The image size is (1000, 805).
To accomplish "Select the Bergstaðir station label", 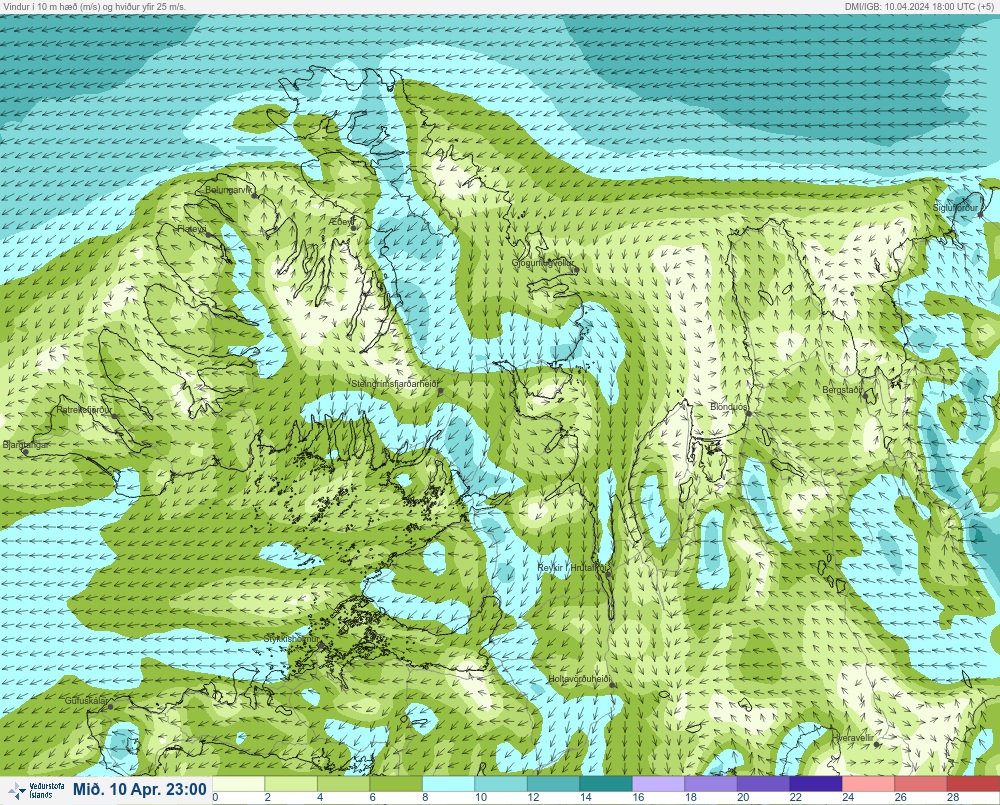I will tap(842, 389).
